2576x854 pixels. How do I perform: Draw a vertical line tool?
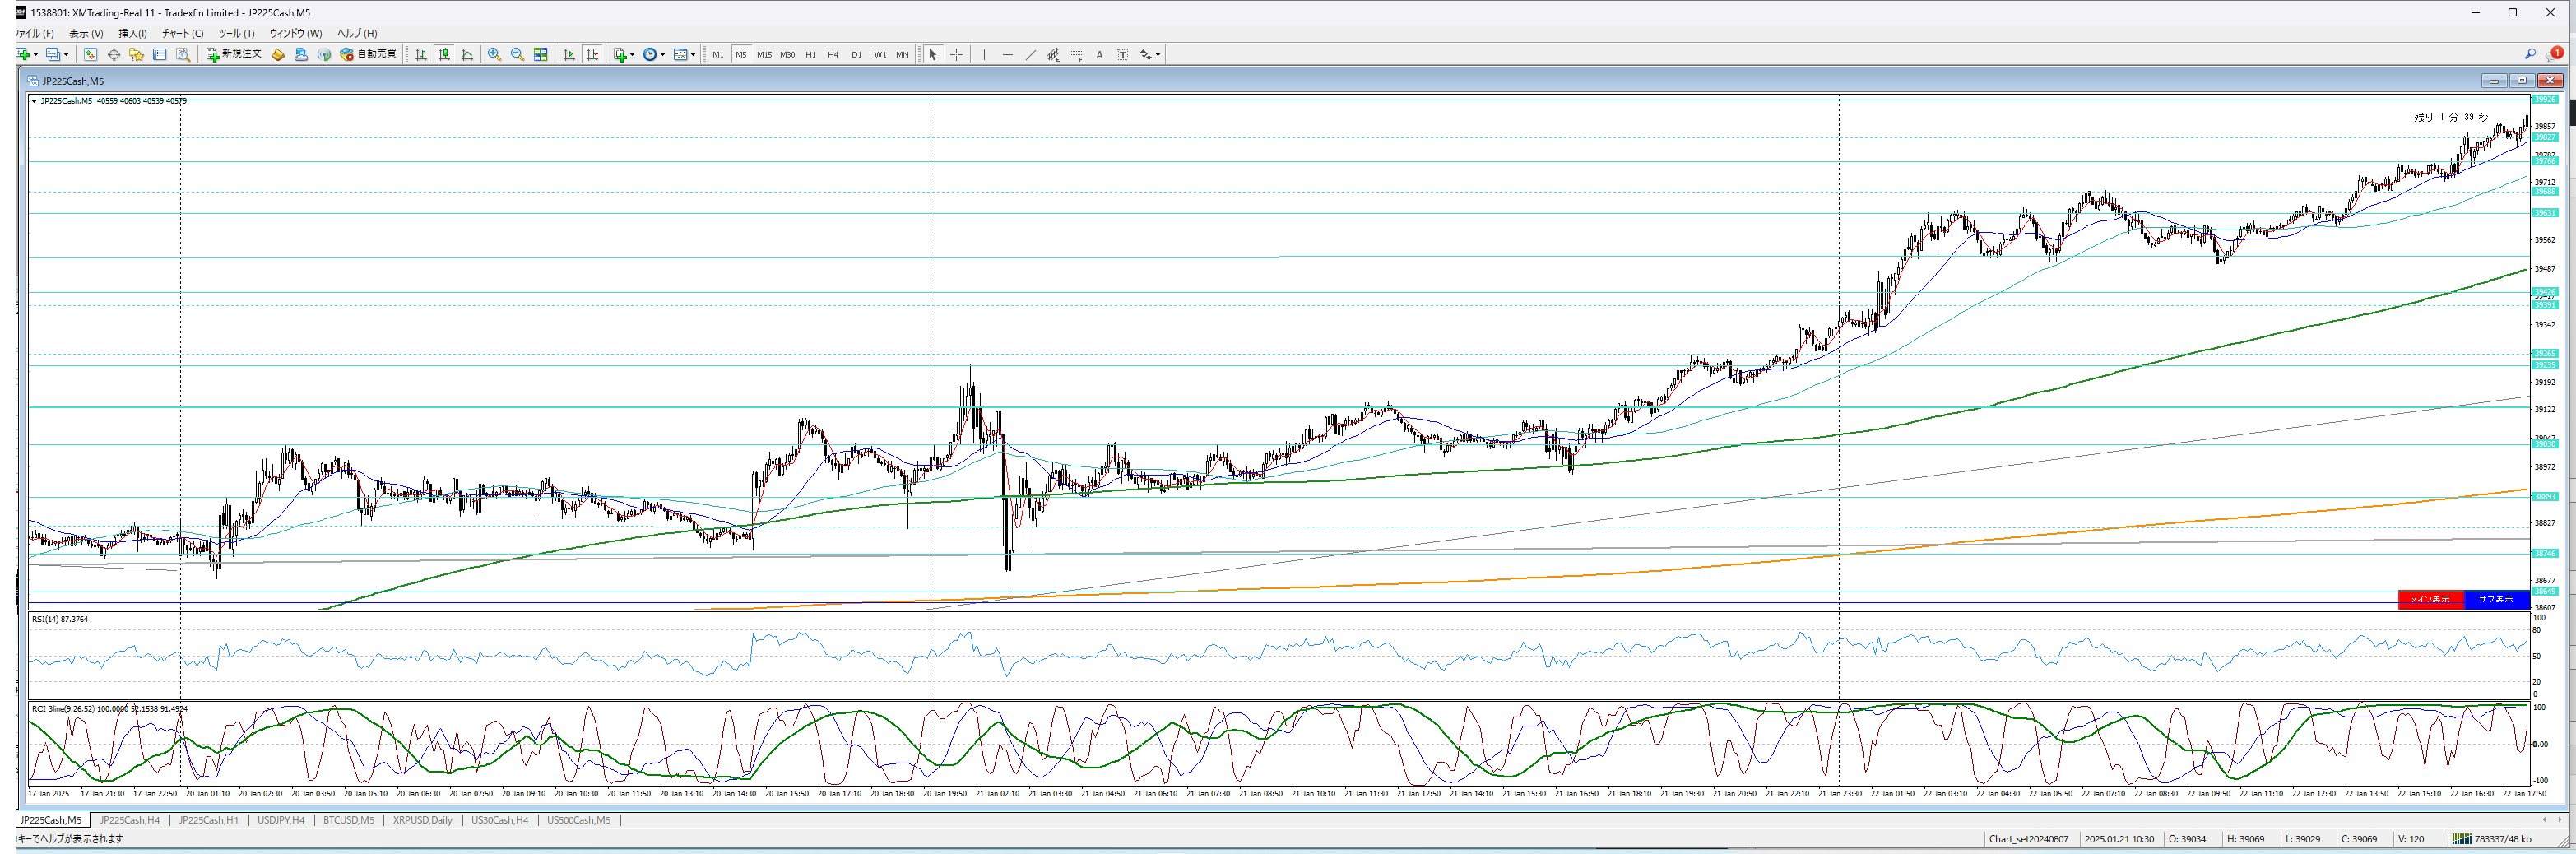[x=984, y=54]
